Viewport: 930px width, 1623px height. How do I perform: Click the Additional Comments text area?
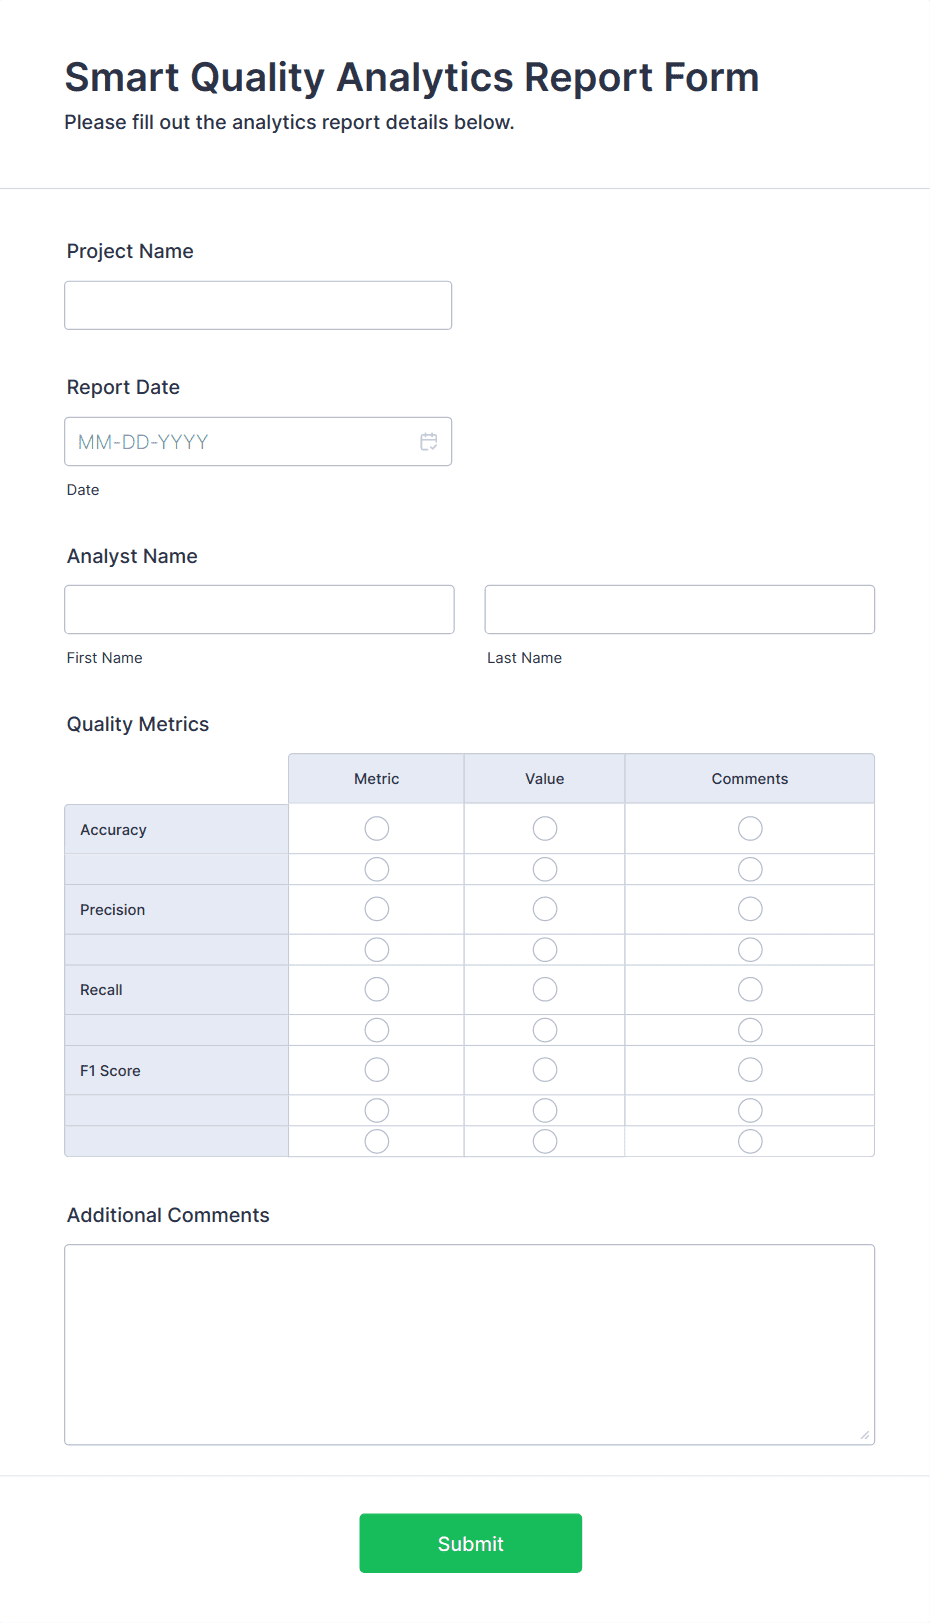(469, 1344)
